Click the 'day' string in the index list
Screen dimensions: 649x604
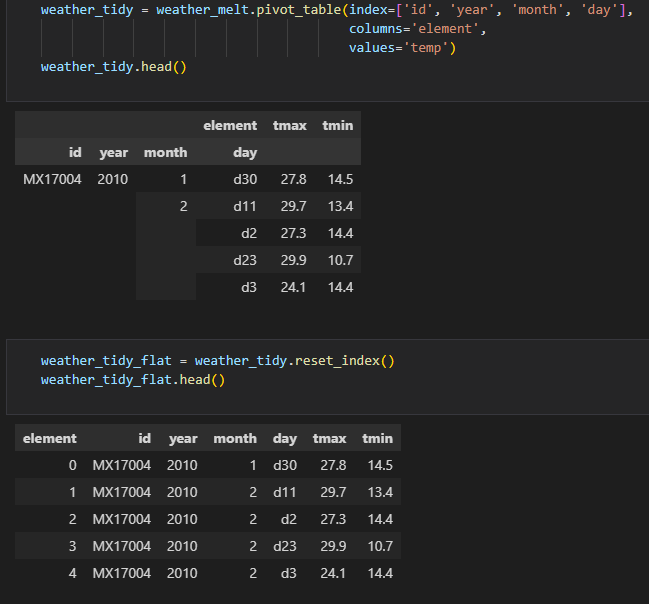pyautogui.click(x=599, y=10)
